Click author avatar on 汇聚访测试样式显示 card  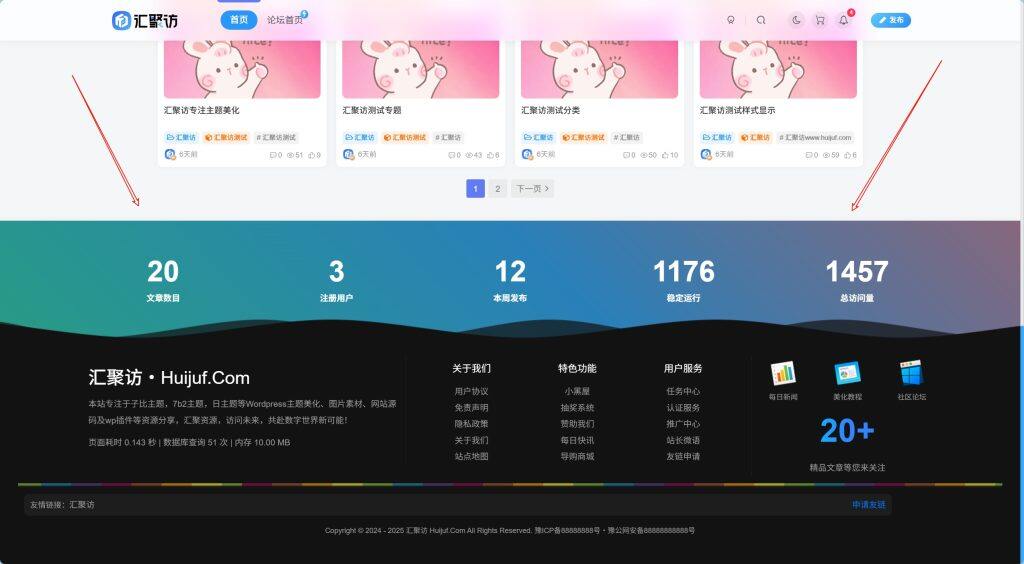[x=706, y=155]
